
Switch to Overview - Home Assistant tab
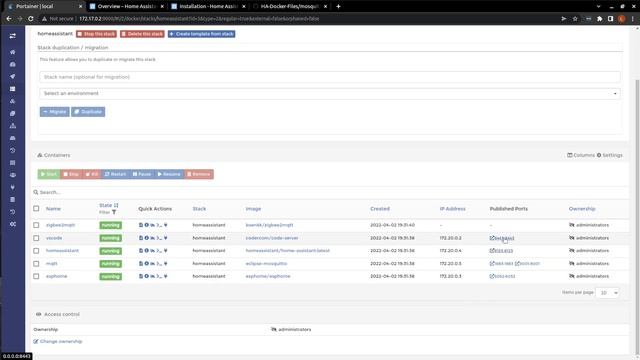(127, 7)
